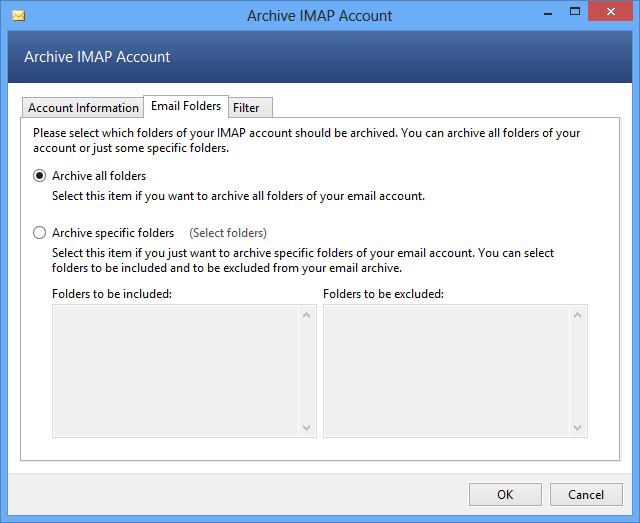This screenshot has height=523, width=640.
Task: Select the Archive all folders radio button
Action: pos(40,176)
